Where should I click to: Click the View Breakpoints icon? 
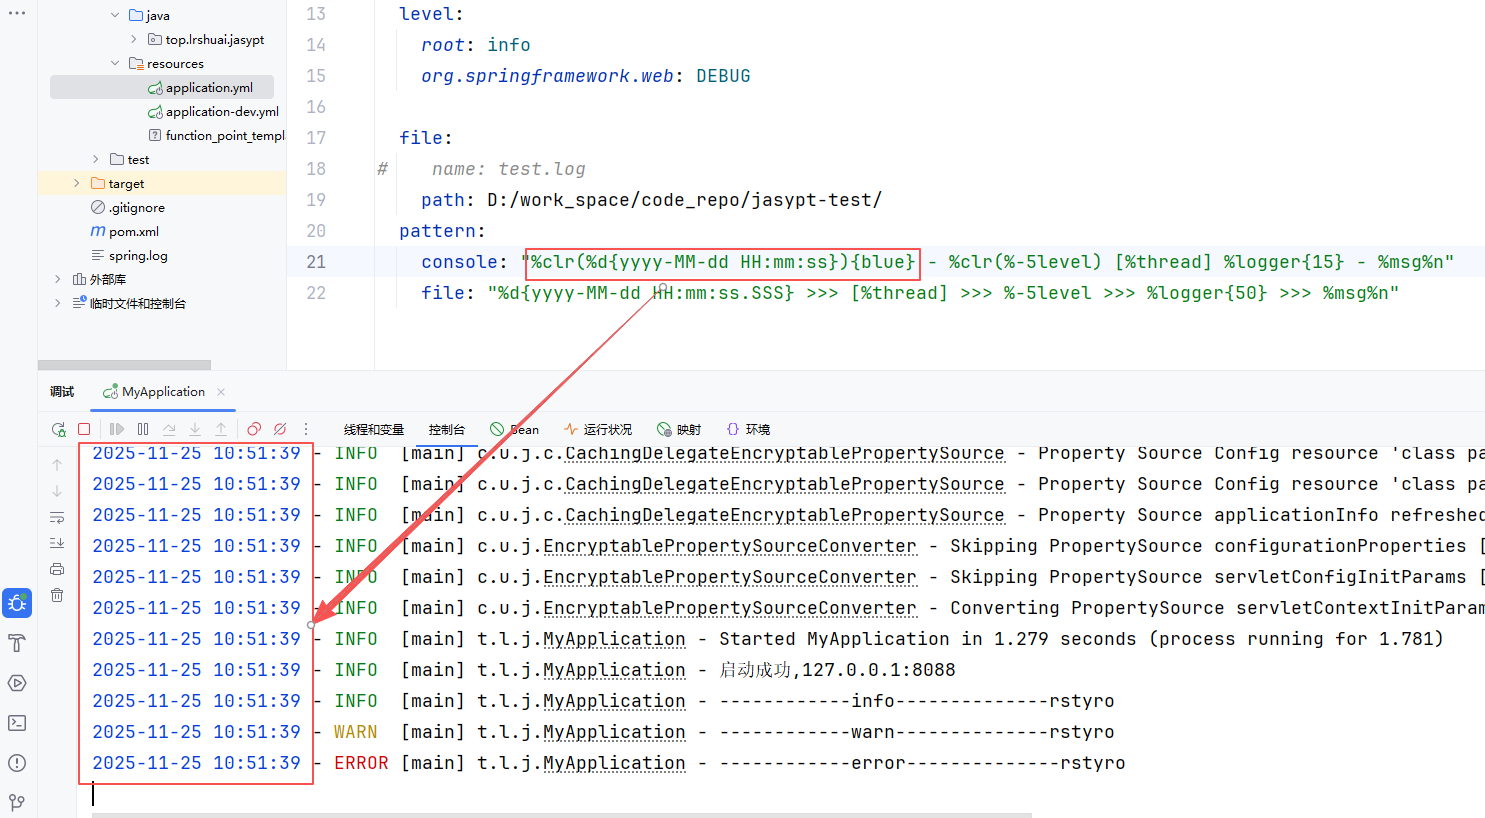(x=254, y=429)
